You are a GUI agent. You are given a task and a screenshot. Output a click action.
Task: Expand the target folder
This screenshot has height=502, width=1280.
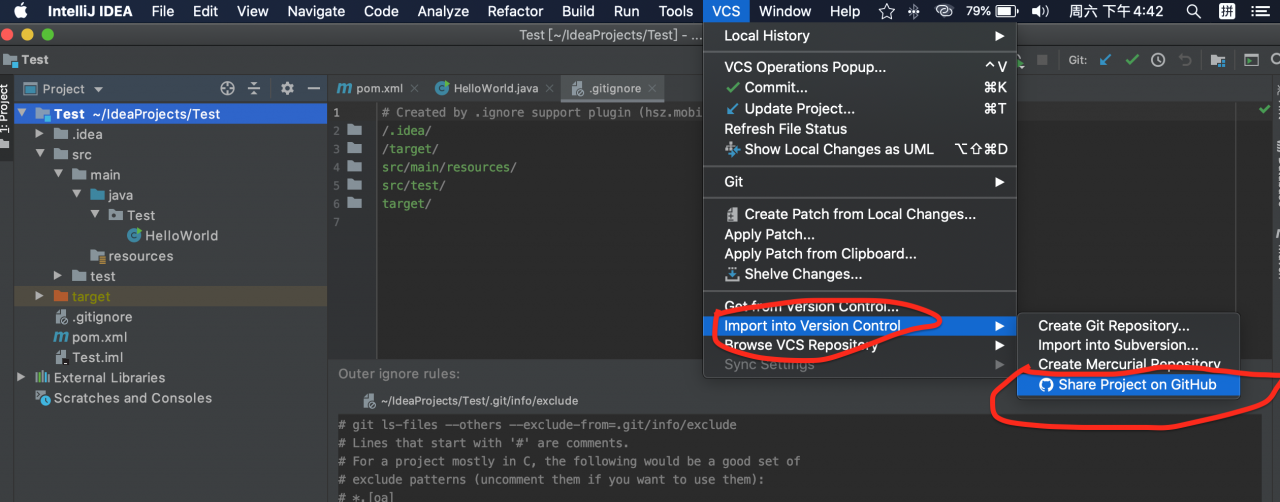click(39, 296)
